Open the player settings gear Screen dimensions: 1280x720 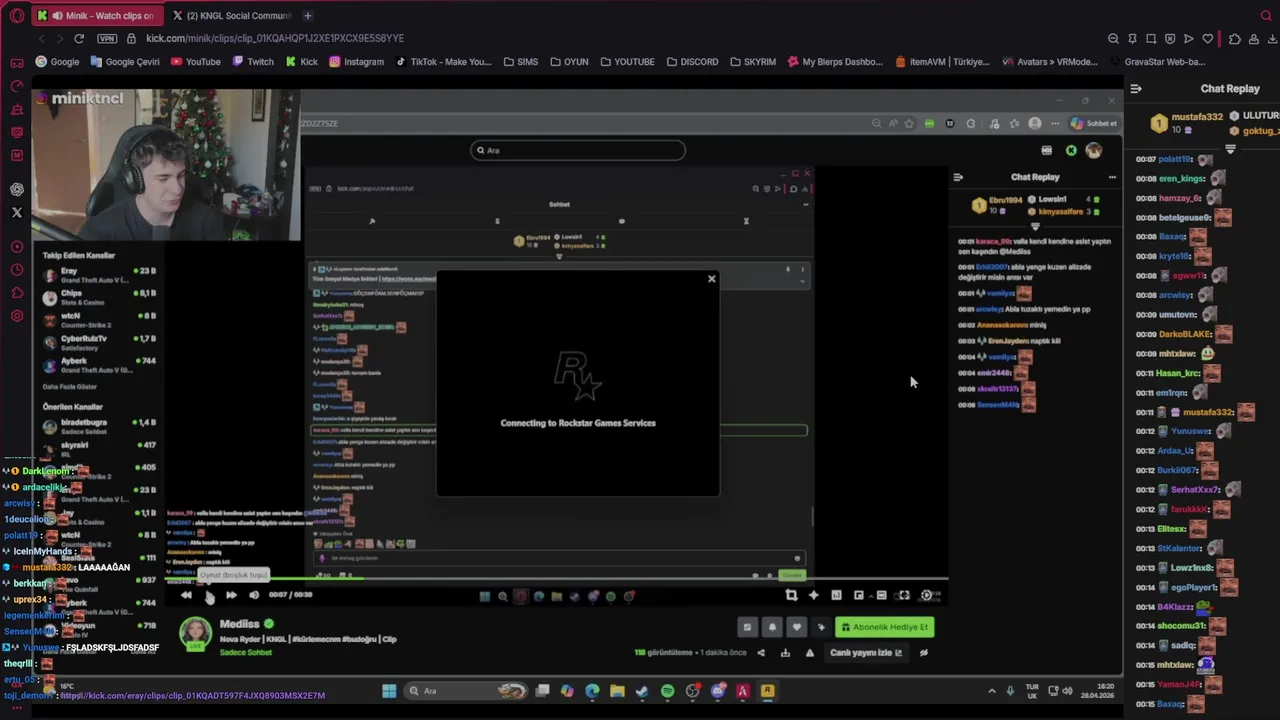pyautogui.click(x=927, y=595)
